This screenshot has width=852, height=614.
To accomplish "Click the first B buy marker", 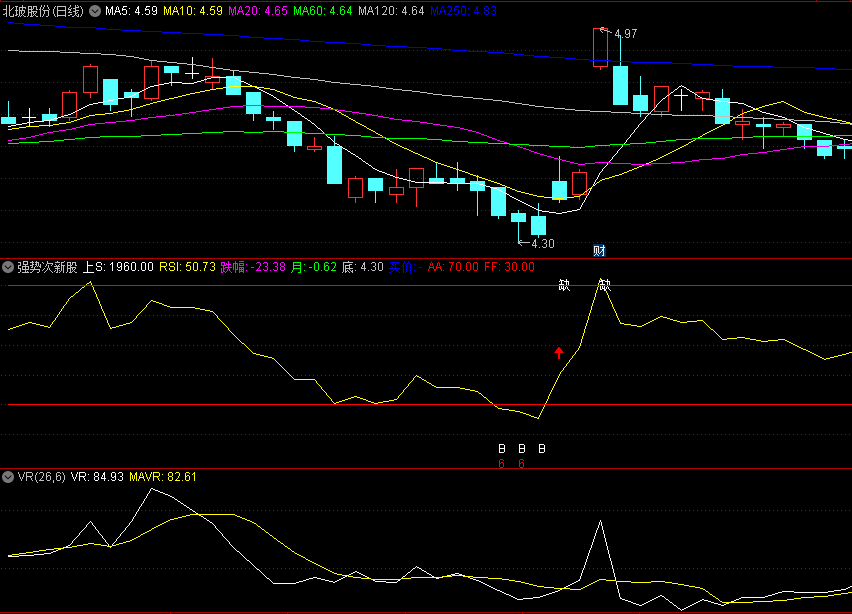I will 502,449.
